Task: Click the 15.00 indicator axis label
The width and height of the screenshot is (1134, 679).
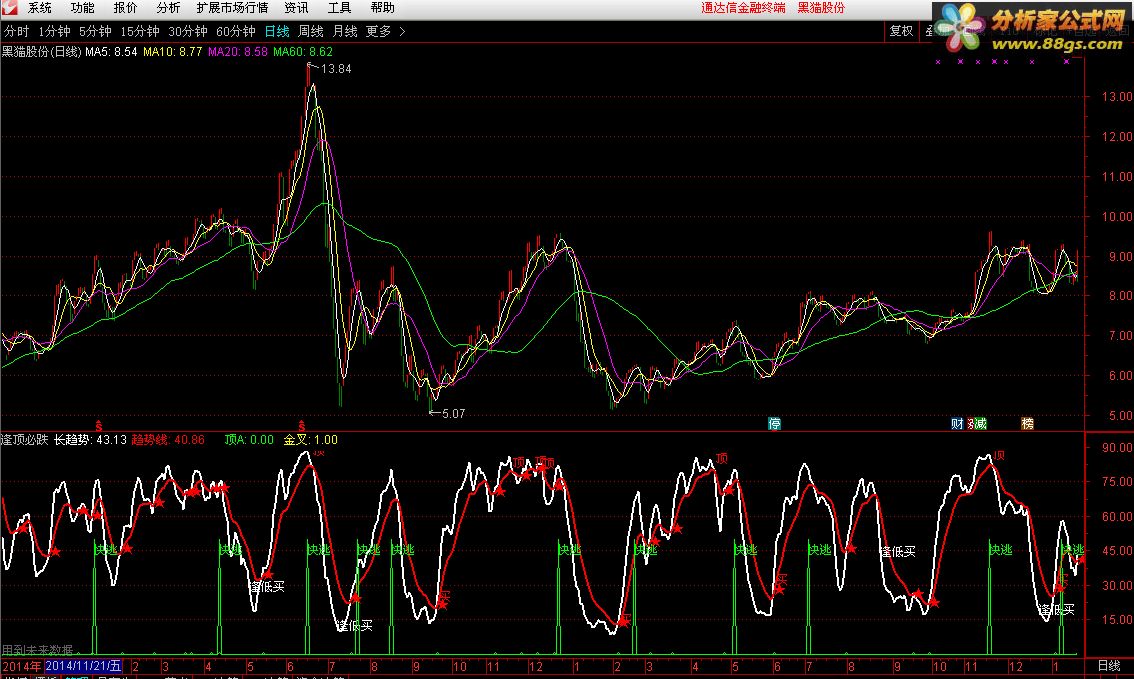Action: coord(1117,620)
